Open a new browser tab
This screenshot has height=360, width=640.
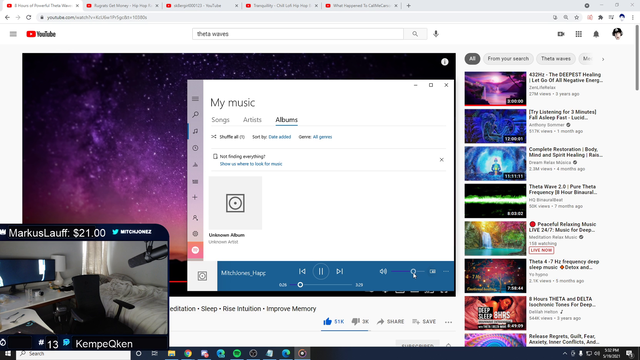coord(409,6)
